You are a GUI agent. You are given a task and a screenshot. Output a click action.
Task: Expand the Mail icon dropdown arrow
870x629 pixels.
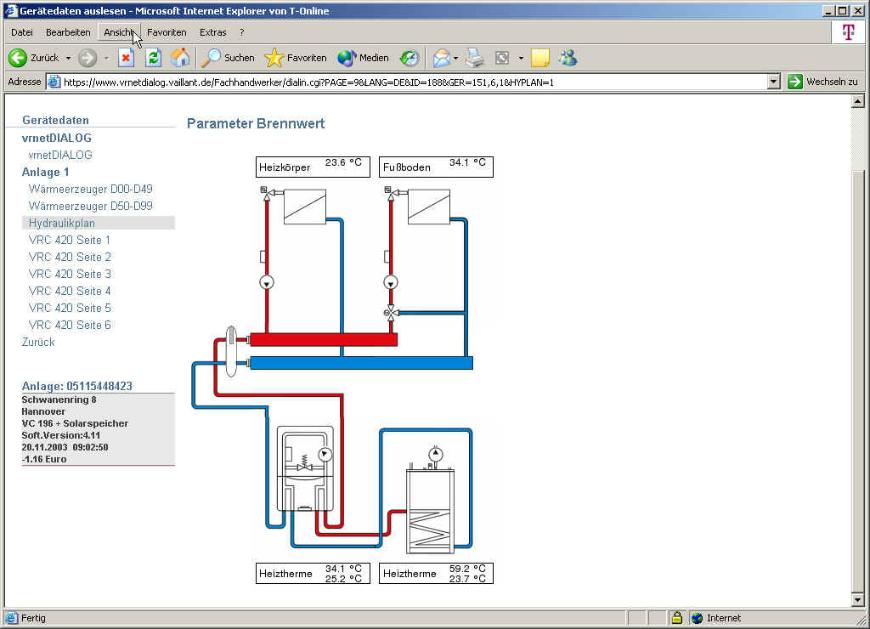point(456,58)
